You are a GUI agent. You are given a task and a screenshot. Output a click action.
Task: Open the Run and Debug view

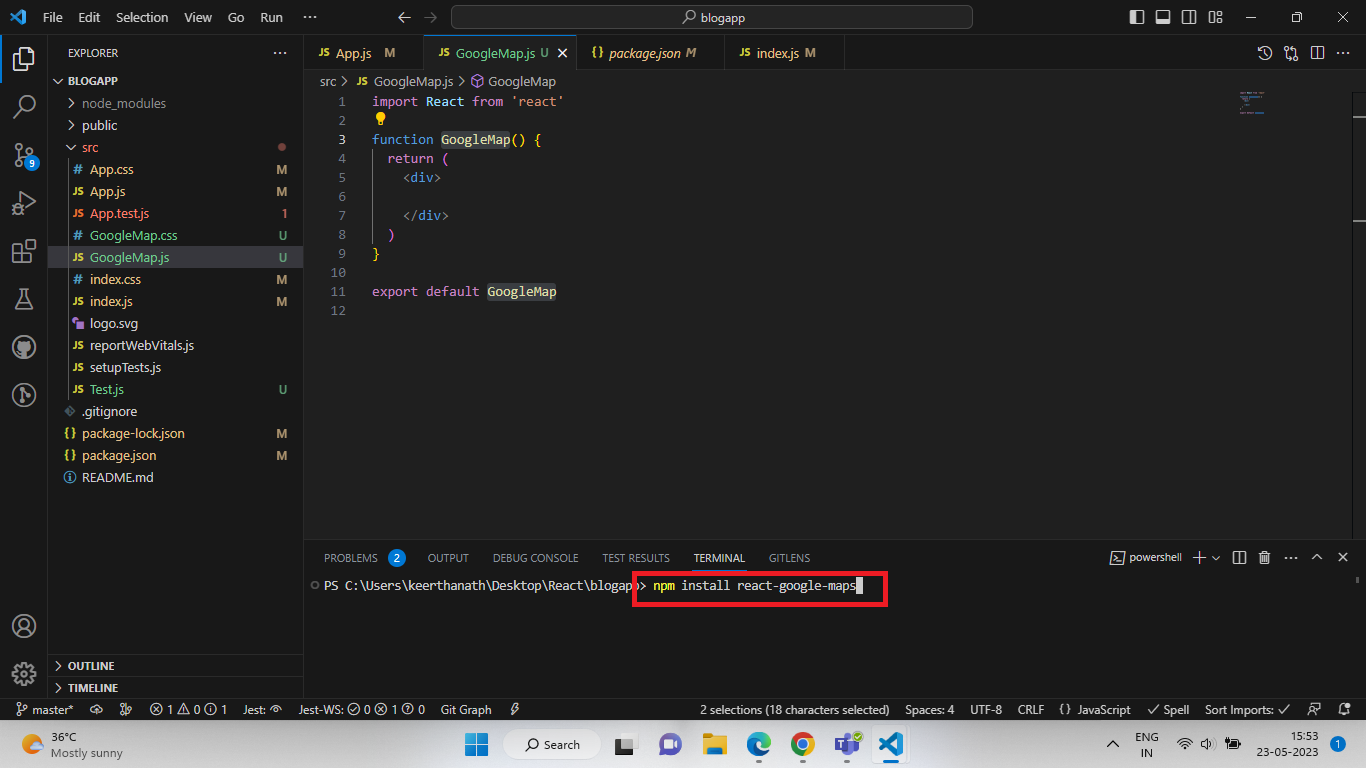tap(24, 203)
